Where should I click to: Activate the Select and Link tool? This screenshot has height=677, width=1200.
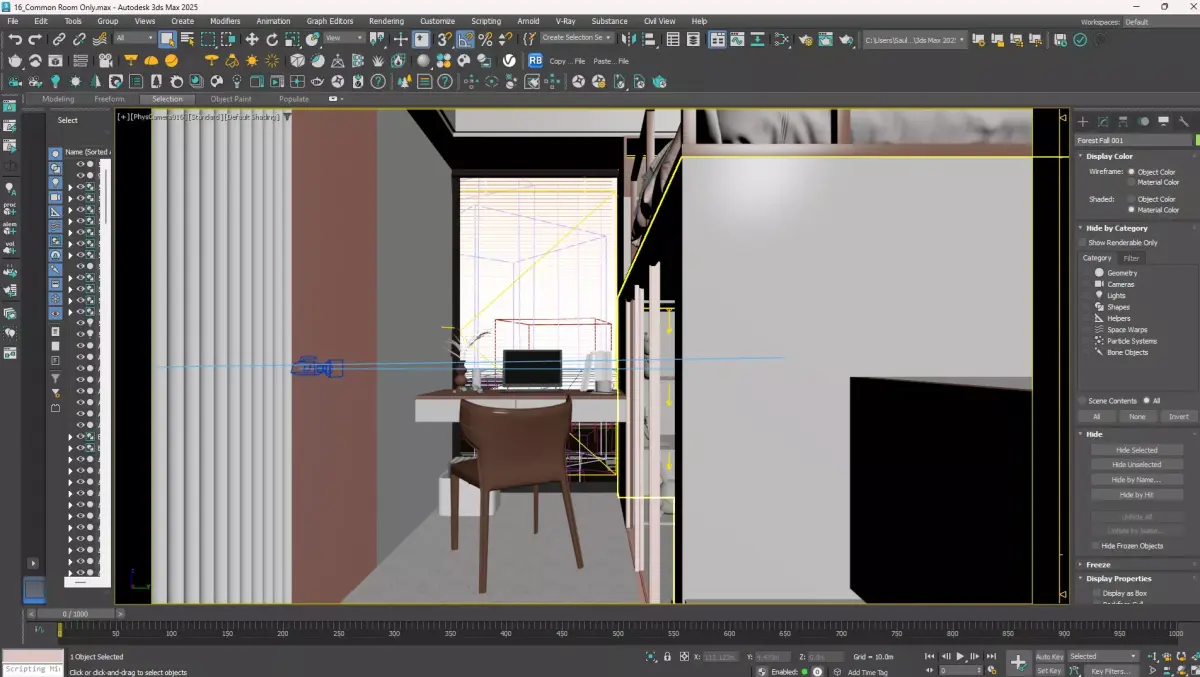coord(60,39)
